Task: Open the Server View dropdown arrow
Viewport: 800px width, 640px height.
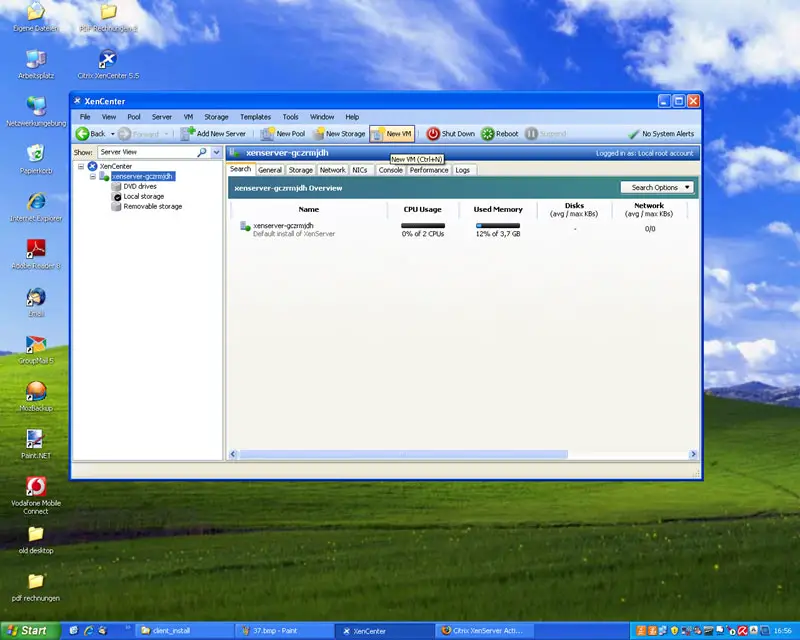Action: (x=216, y=152)
